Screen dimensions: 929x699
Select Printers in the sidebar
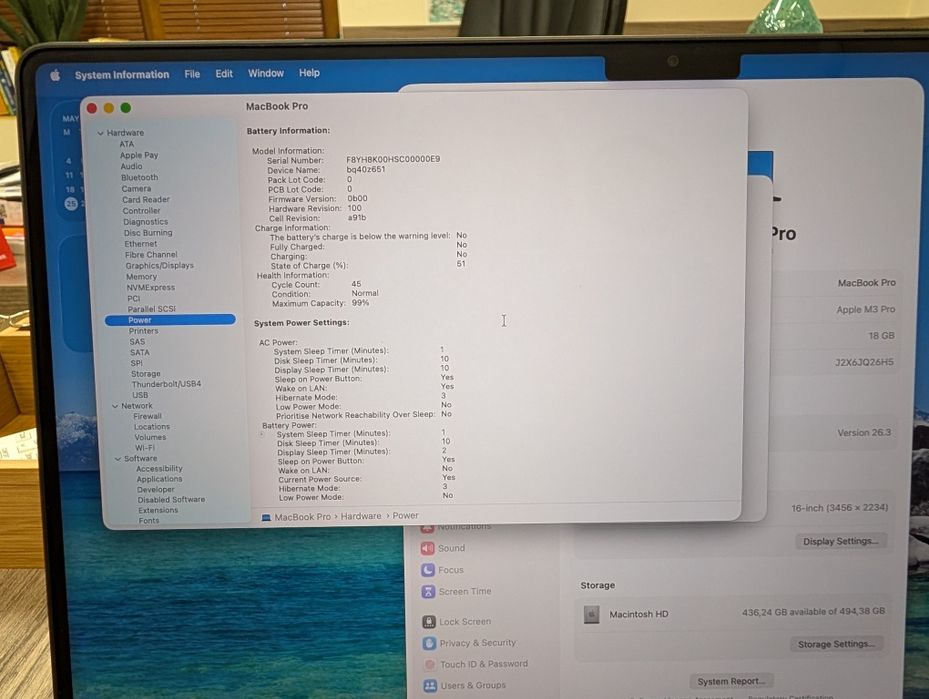143,331
